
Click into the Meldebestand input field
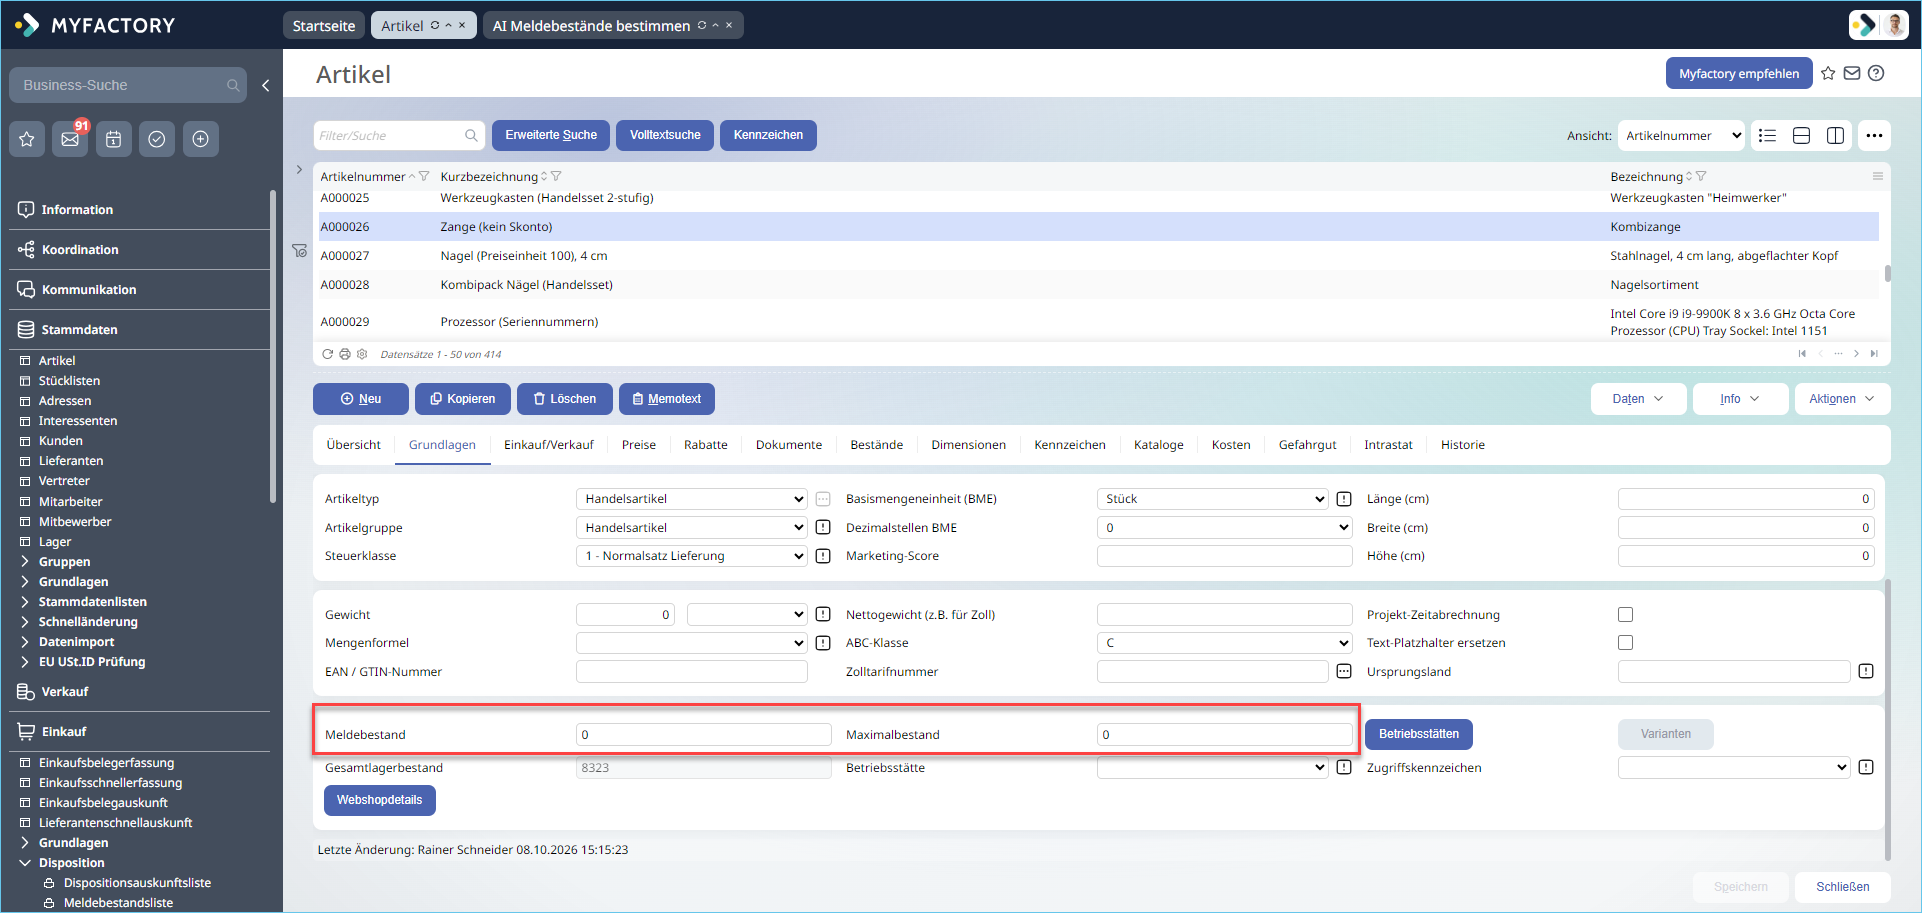click(x=703, y=735)
